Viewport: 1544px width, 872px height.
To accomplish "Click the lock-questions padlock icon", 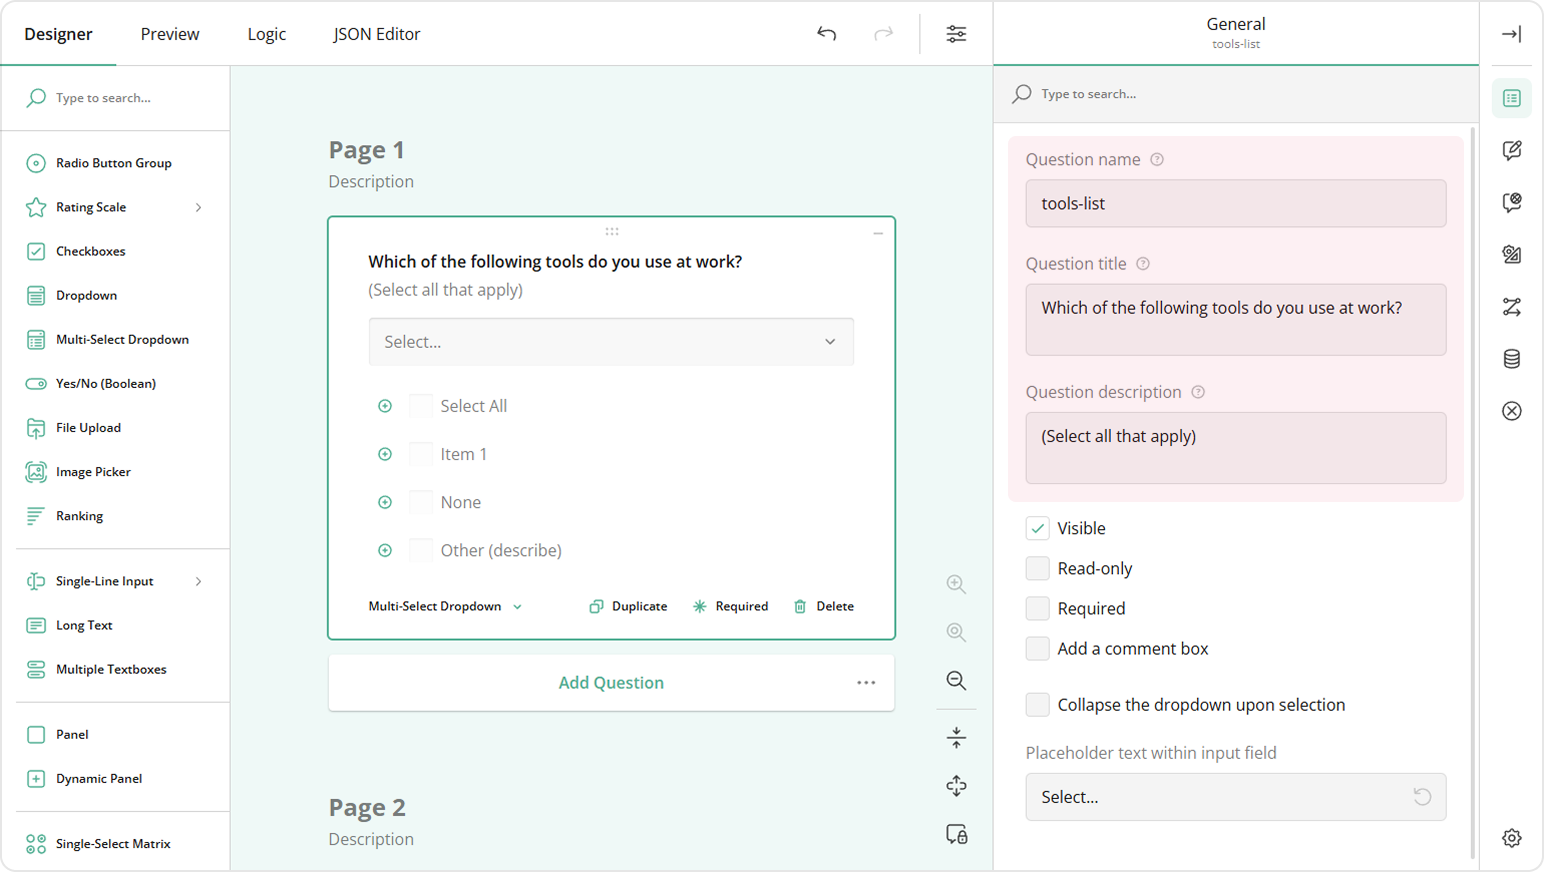I will tap(955, 834).
